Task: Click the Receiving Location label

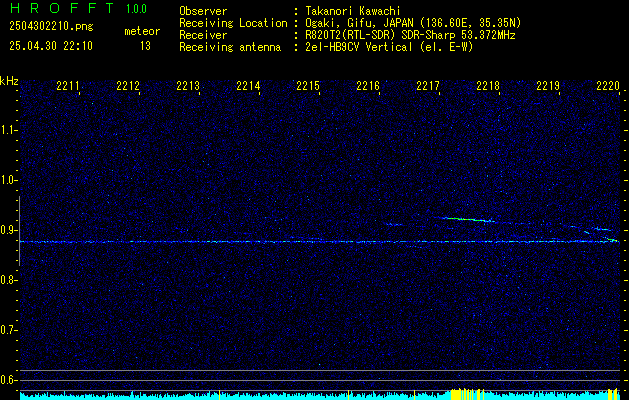Action: point(233,23)
